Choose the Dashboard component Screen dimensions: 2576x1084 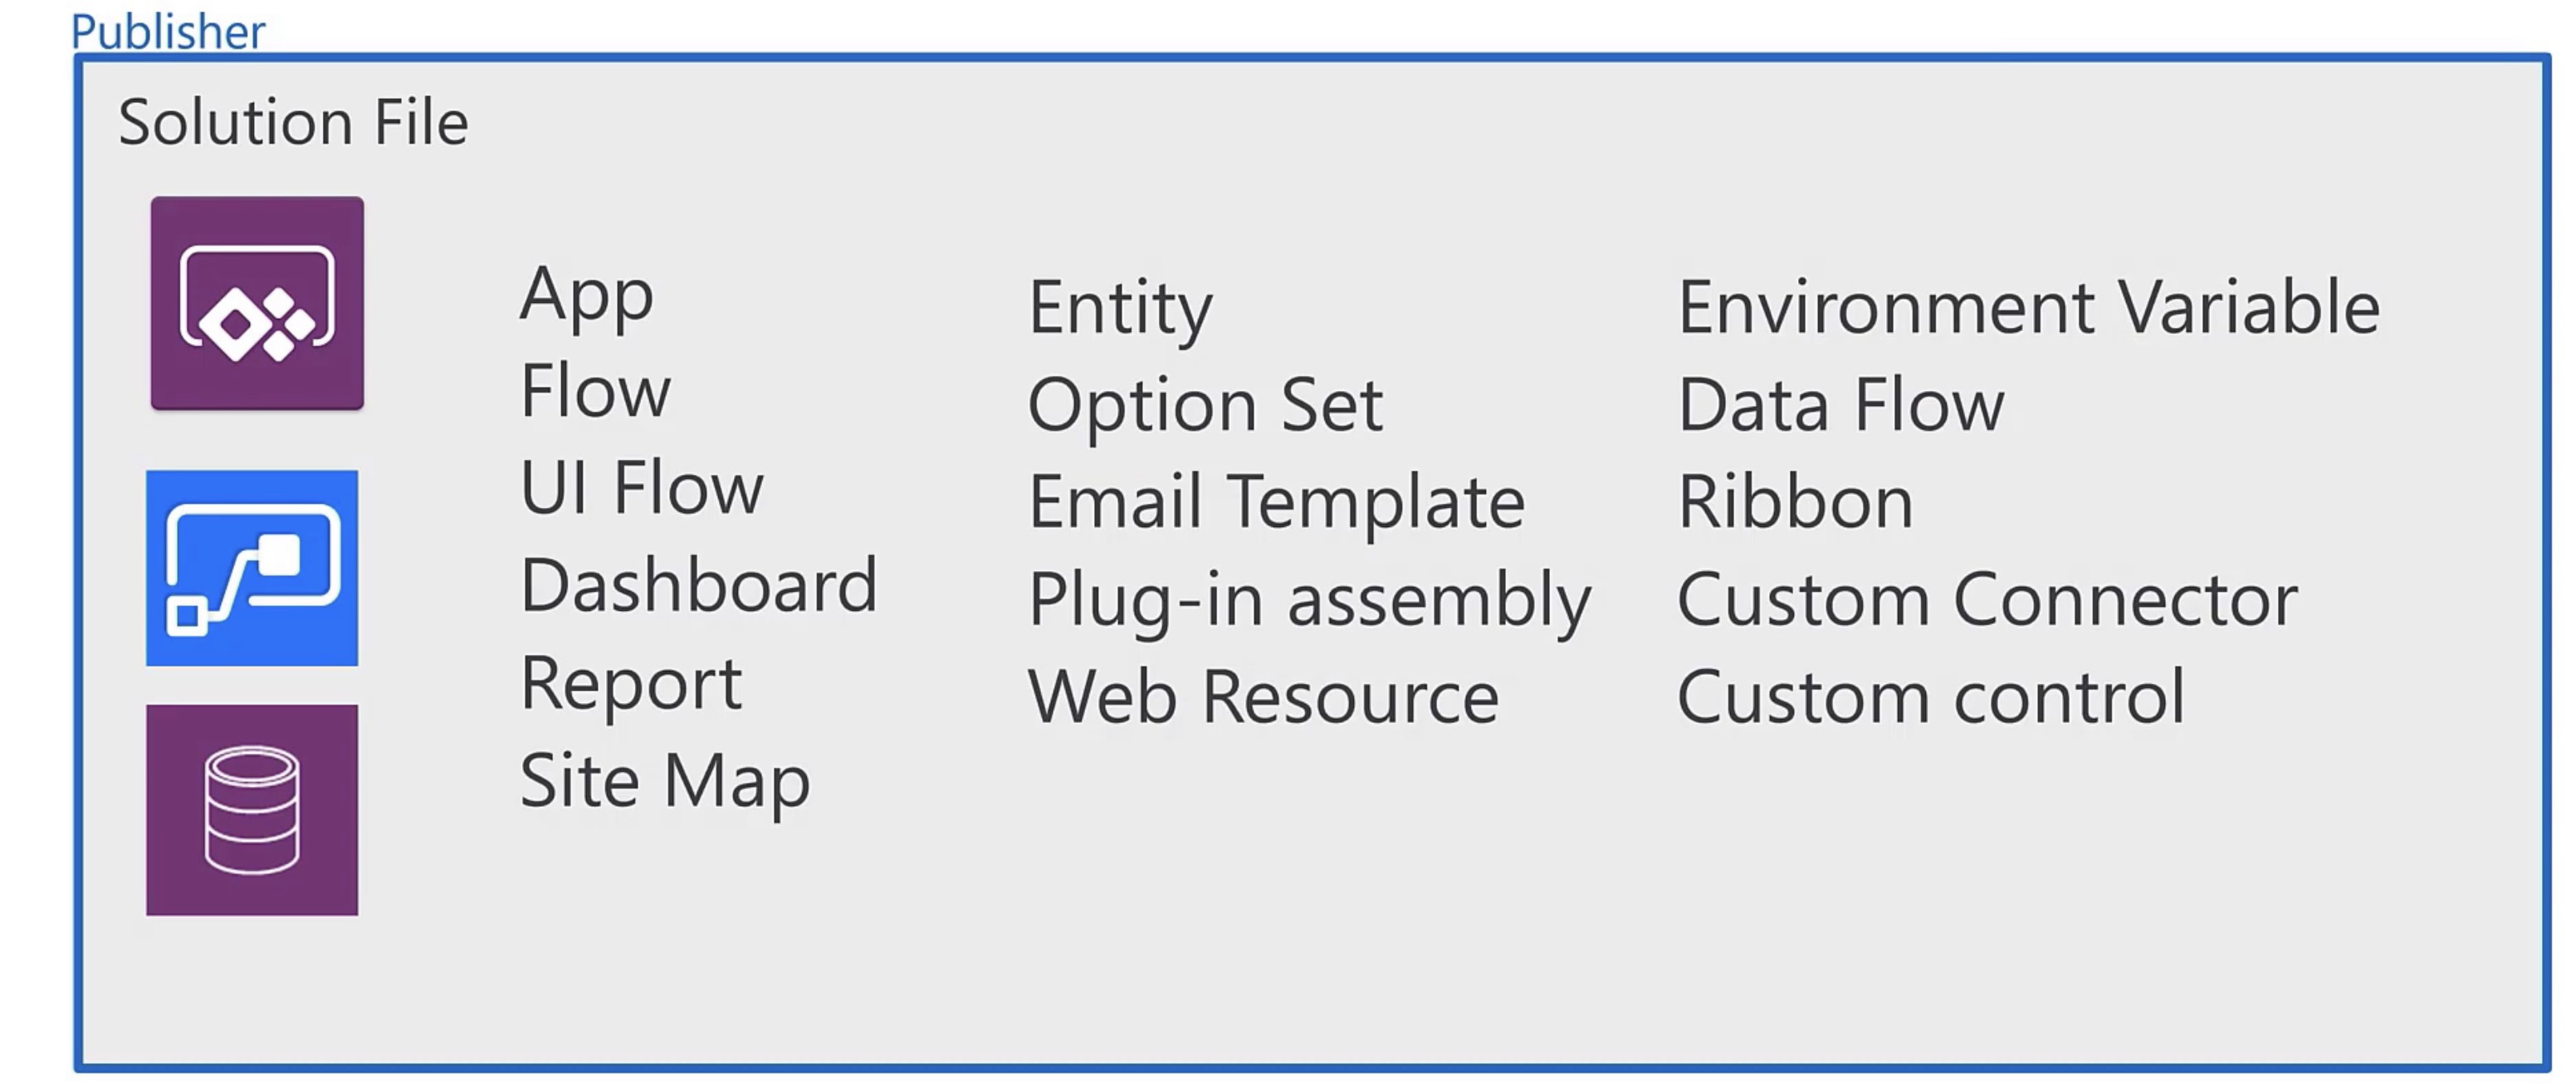(699, 586)
